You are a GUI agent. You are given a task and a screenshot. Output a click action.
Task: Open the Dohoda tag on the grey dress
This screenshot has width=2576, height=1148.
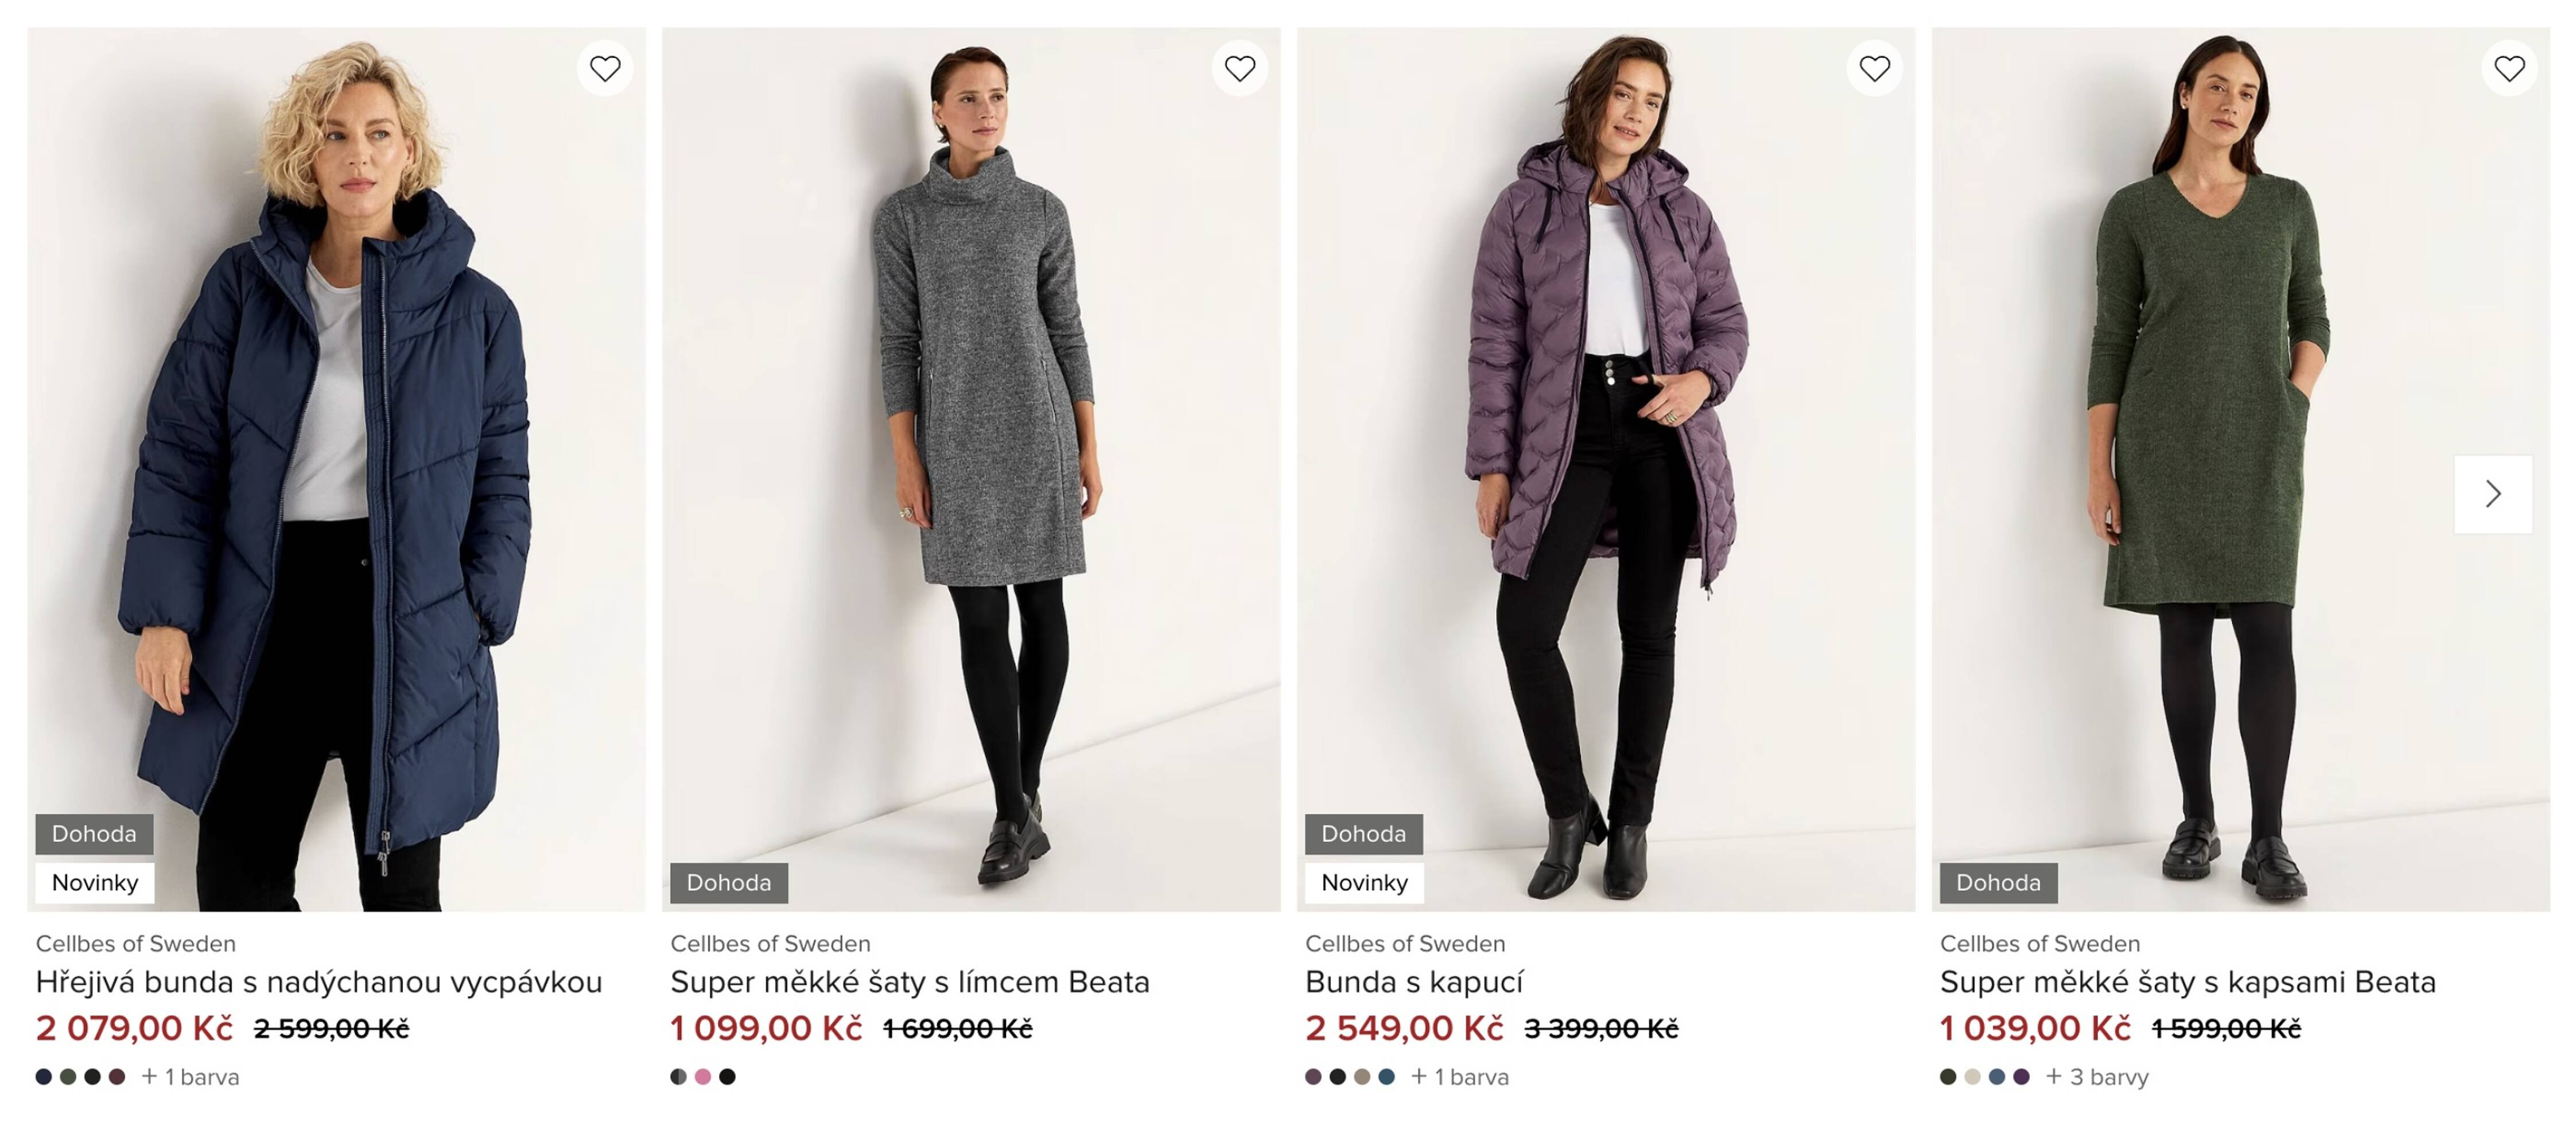(x=729, y=883)
